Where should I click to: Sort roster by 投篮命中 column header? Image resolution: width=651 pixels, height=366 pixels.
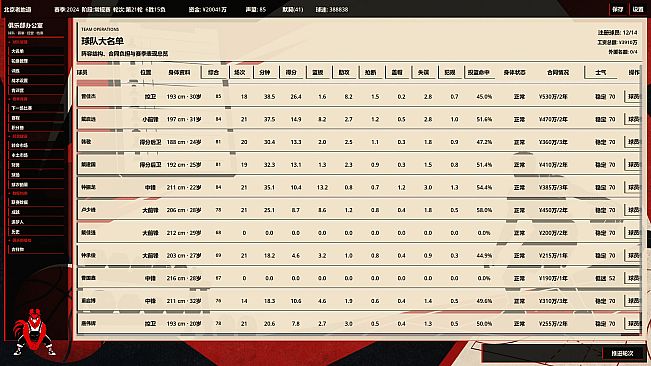click(478, 72)
